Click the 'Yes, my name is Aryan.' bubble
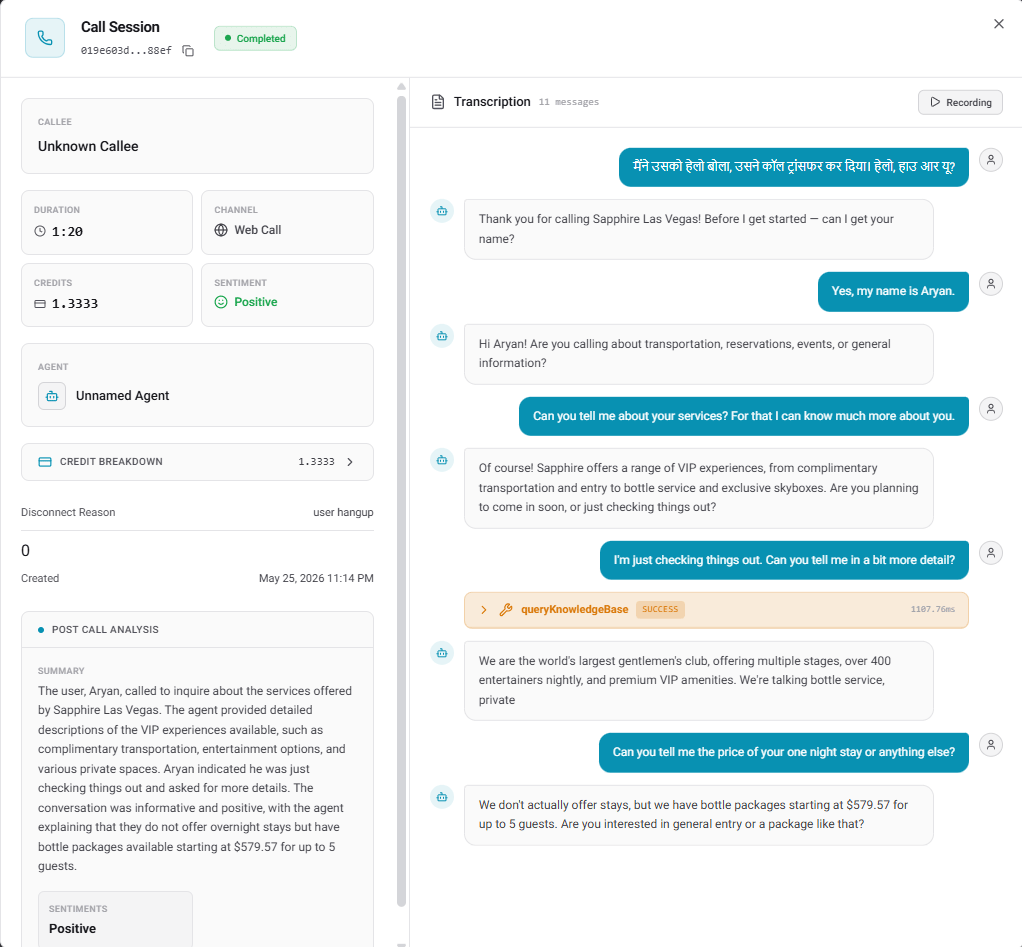 893,292
